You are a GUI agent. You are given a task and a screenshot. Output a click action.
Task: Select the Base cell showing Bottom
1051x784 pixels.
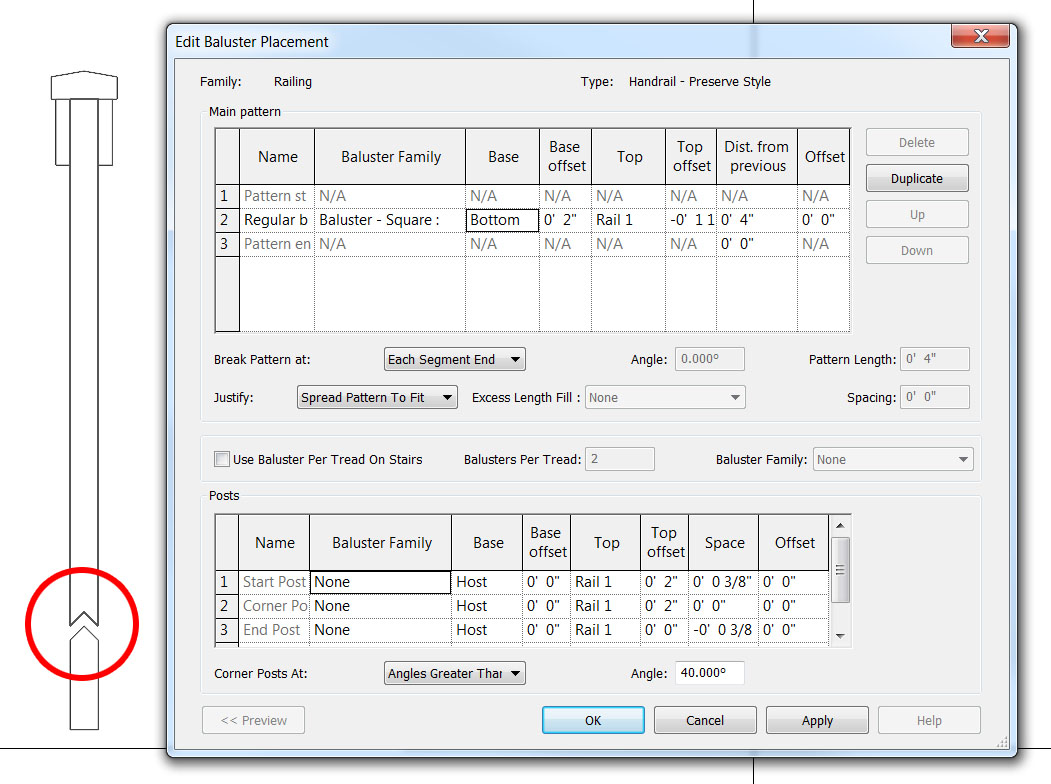[x=502, y=220]
